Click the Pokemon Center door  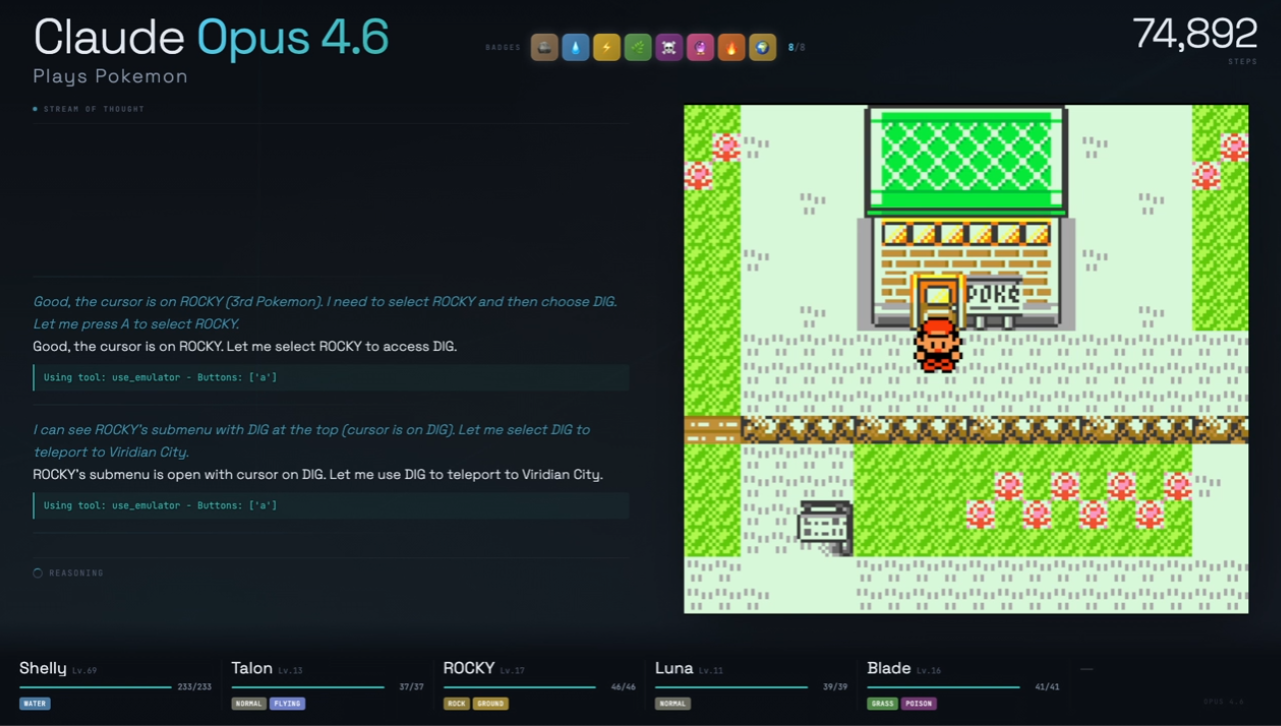click(x=937, y=300)
